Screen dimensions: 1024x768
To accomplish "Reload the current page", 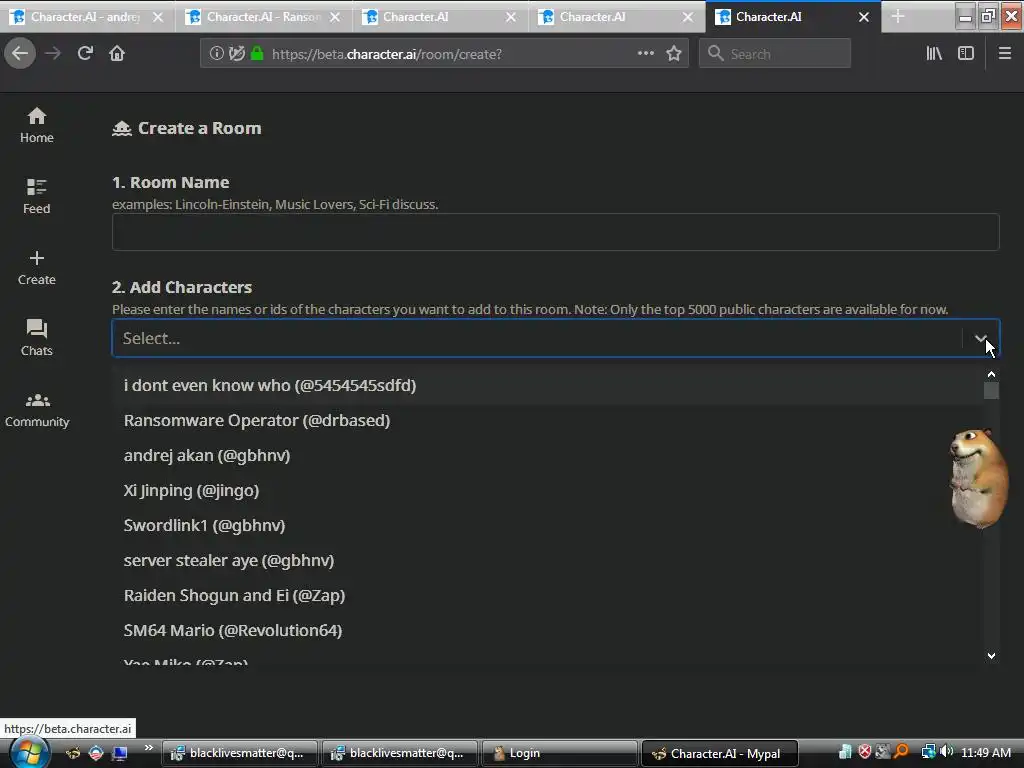I will 85,54.
